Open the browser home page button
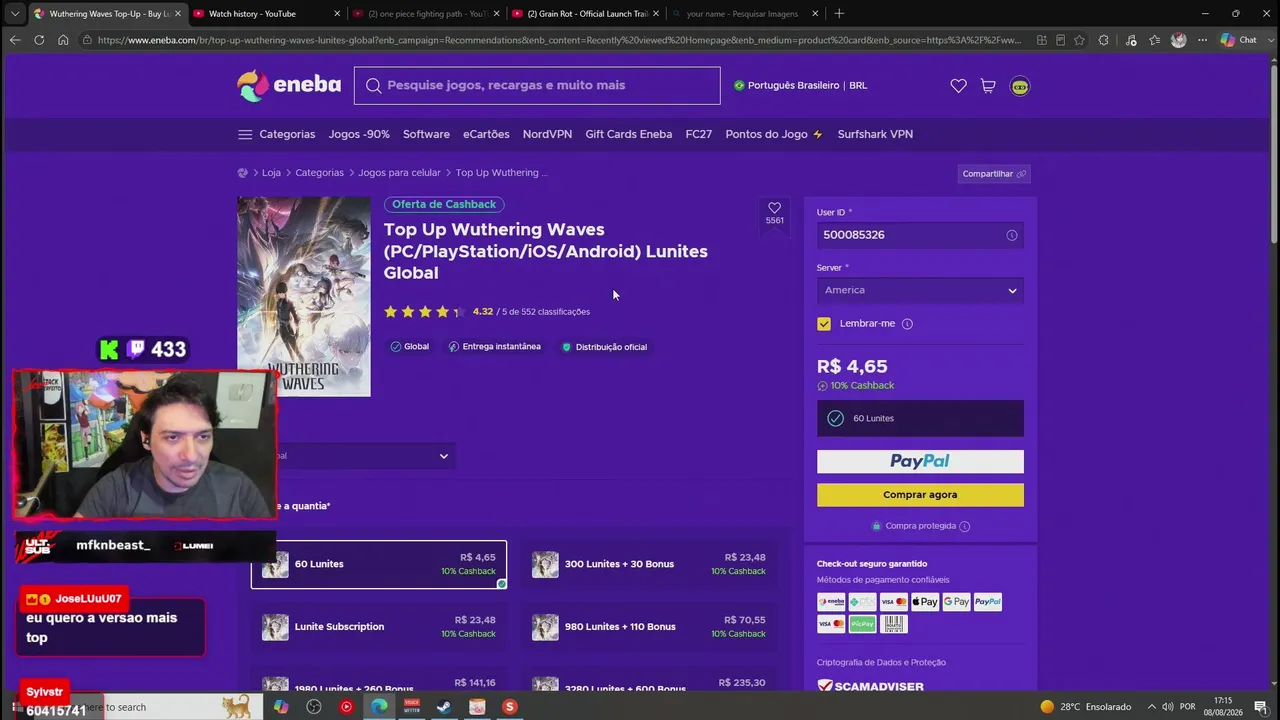 (x=63, y=40)
